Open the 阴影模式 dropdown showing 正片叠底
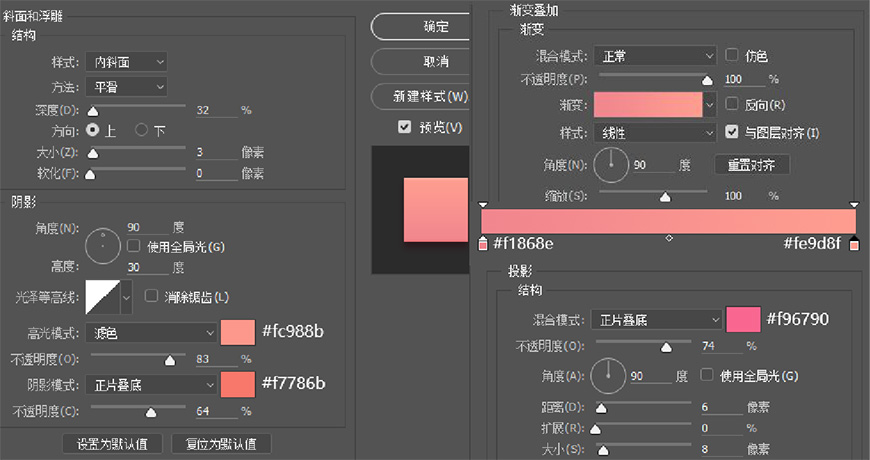 [151, 385]
